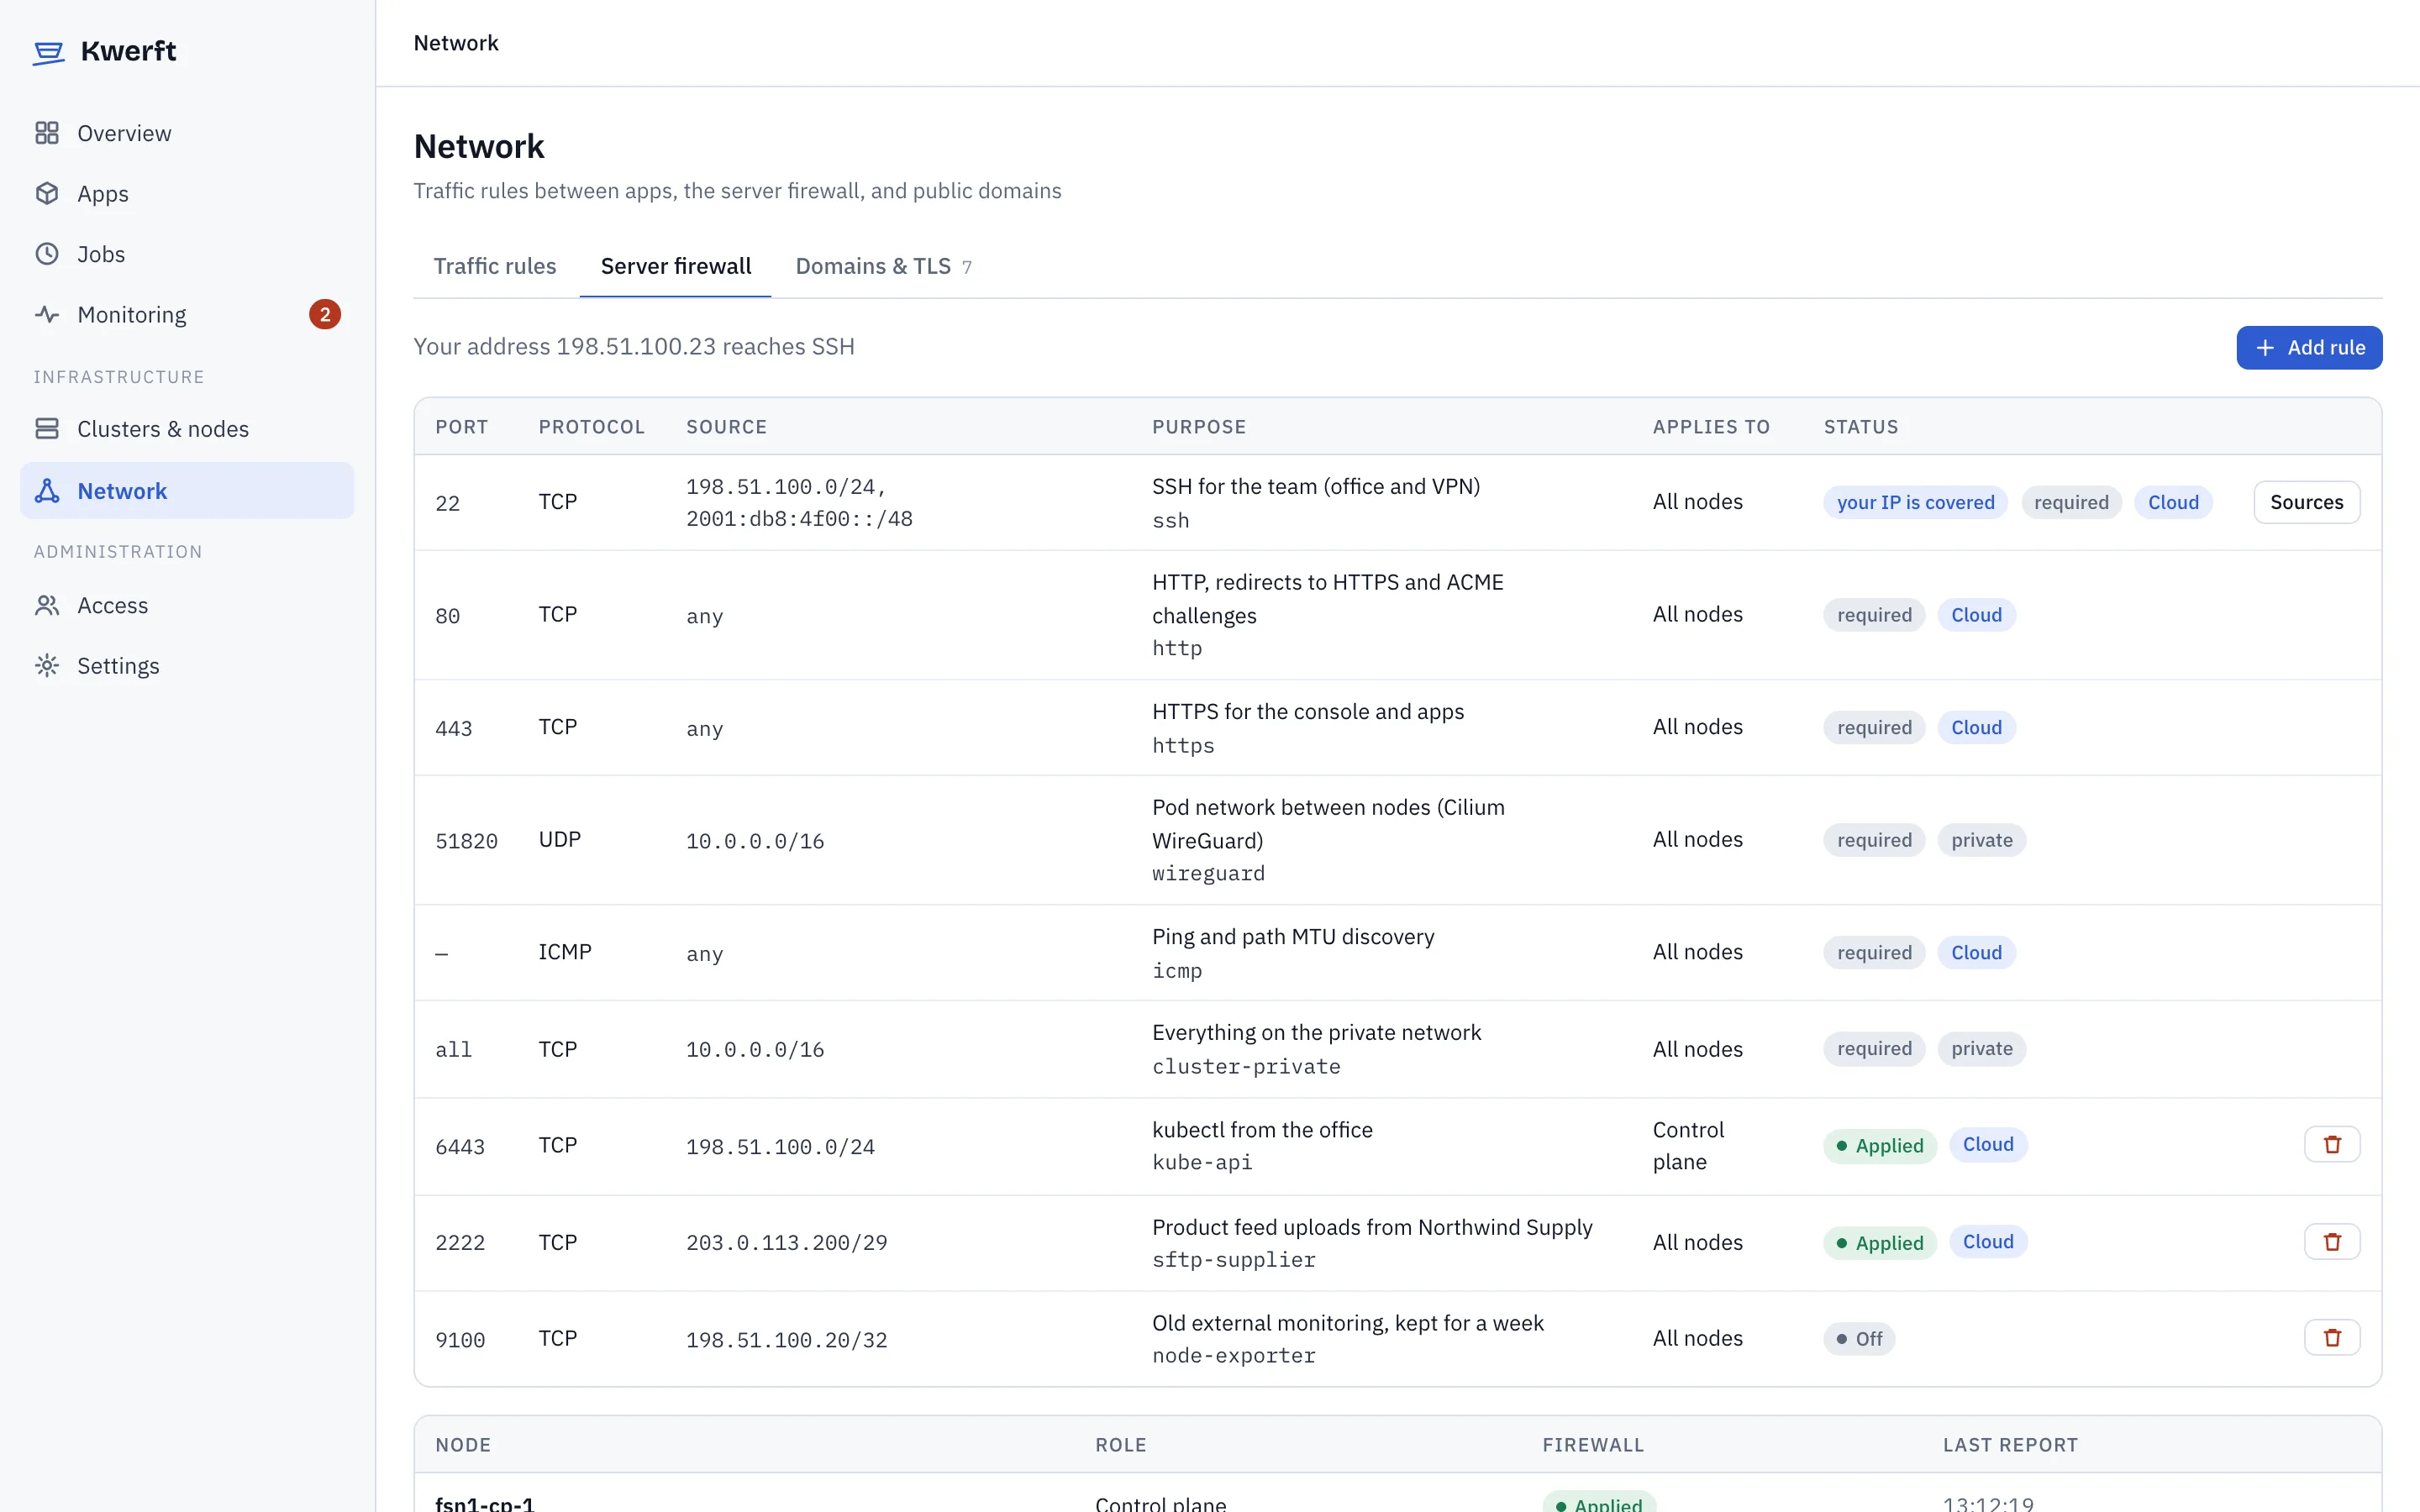Click the Network breadcrumb at page top
2420x1512 pixels.
(456, 43)
